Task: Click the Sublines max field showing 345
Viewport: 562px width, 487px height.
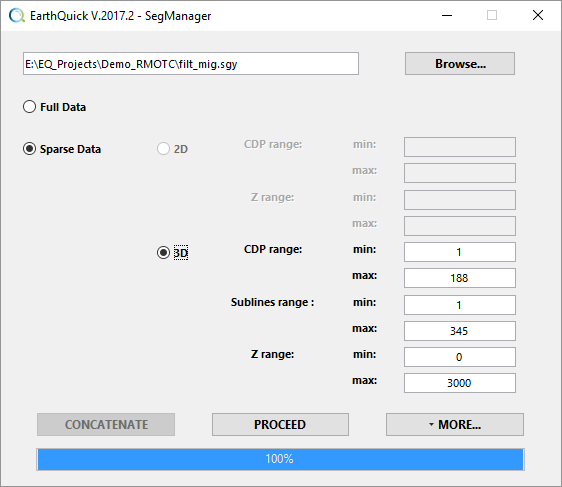Action: coord(460,331)
